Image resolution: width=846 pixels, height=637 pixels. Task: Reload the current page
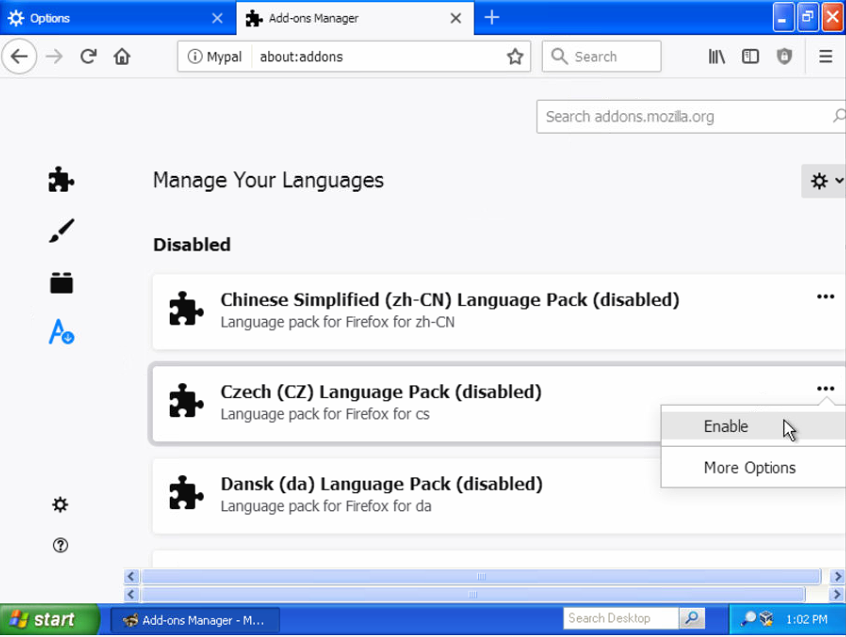tap(88, 56)
